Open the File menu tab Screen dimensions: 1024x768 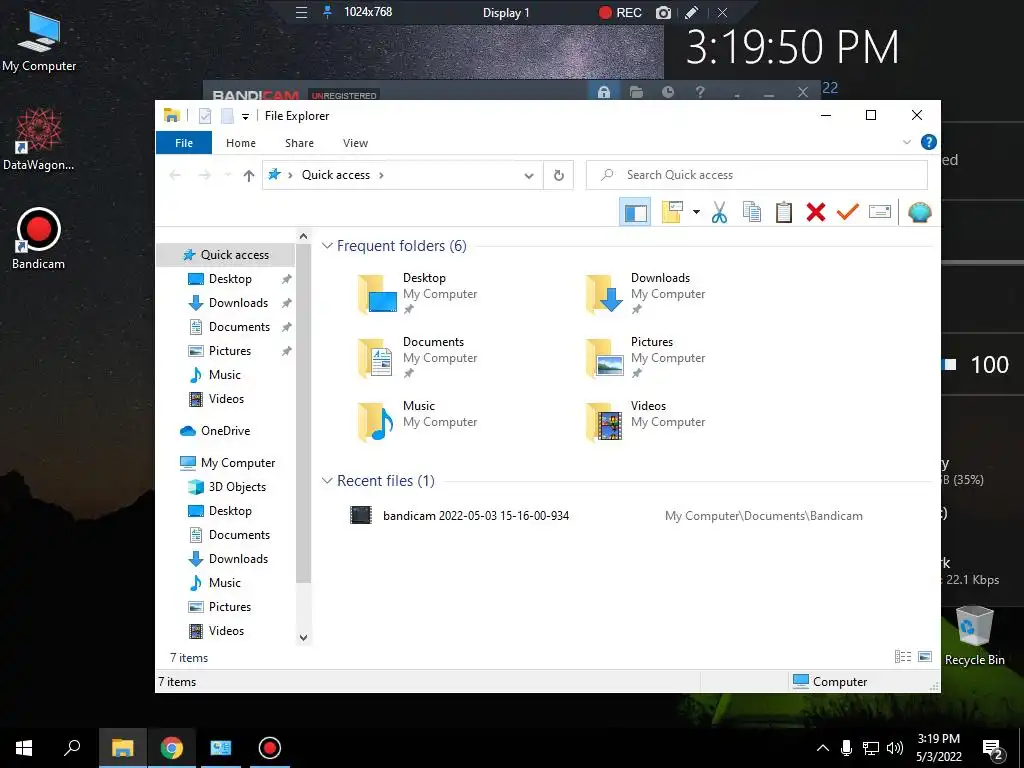pos(184,143)
